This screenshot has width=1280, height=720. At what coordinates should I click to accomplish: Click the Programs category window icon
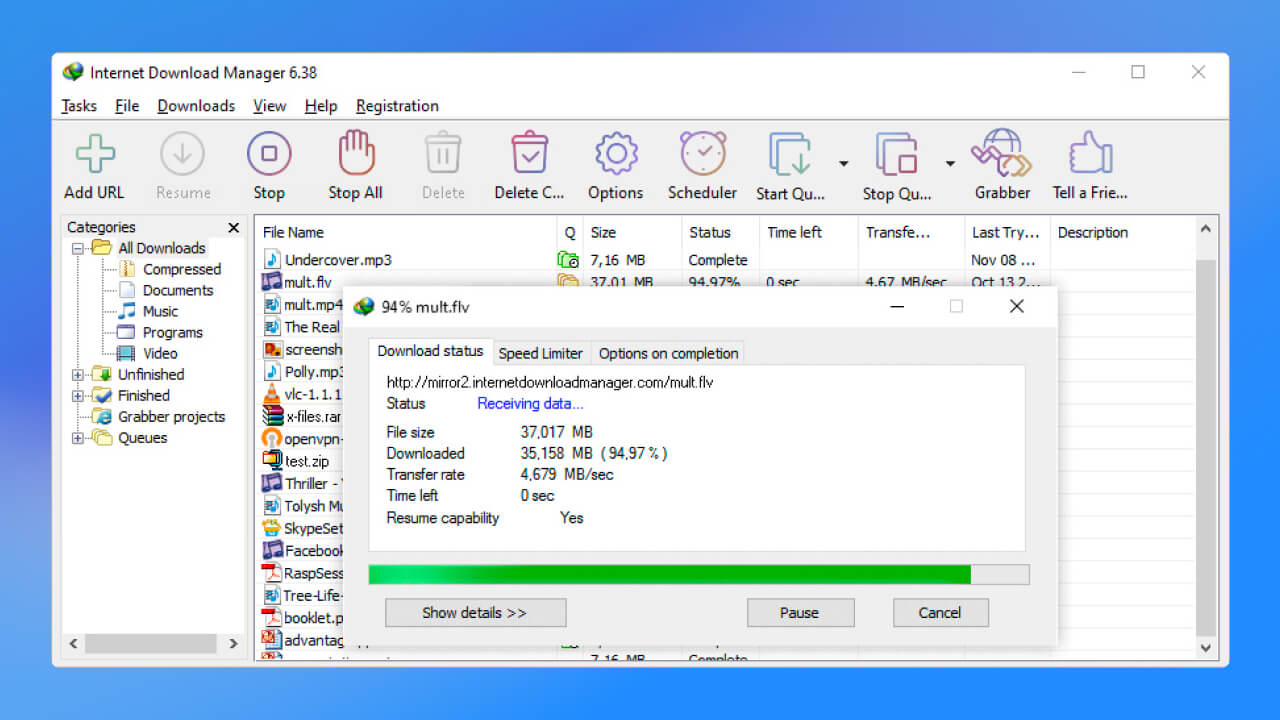click(126, 332)
